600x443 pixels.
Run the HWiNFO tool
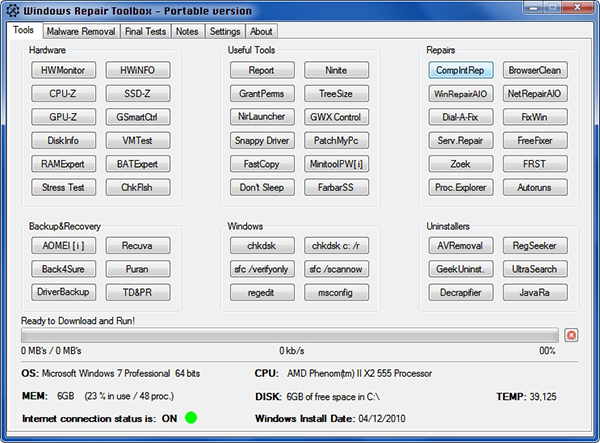point(138,70)
